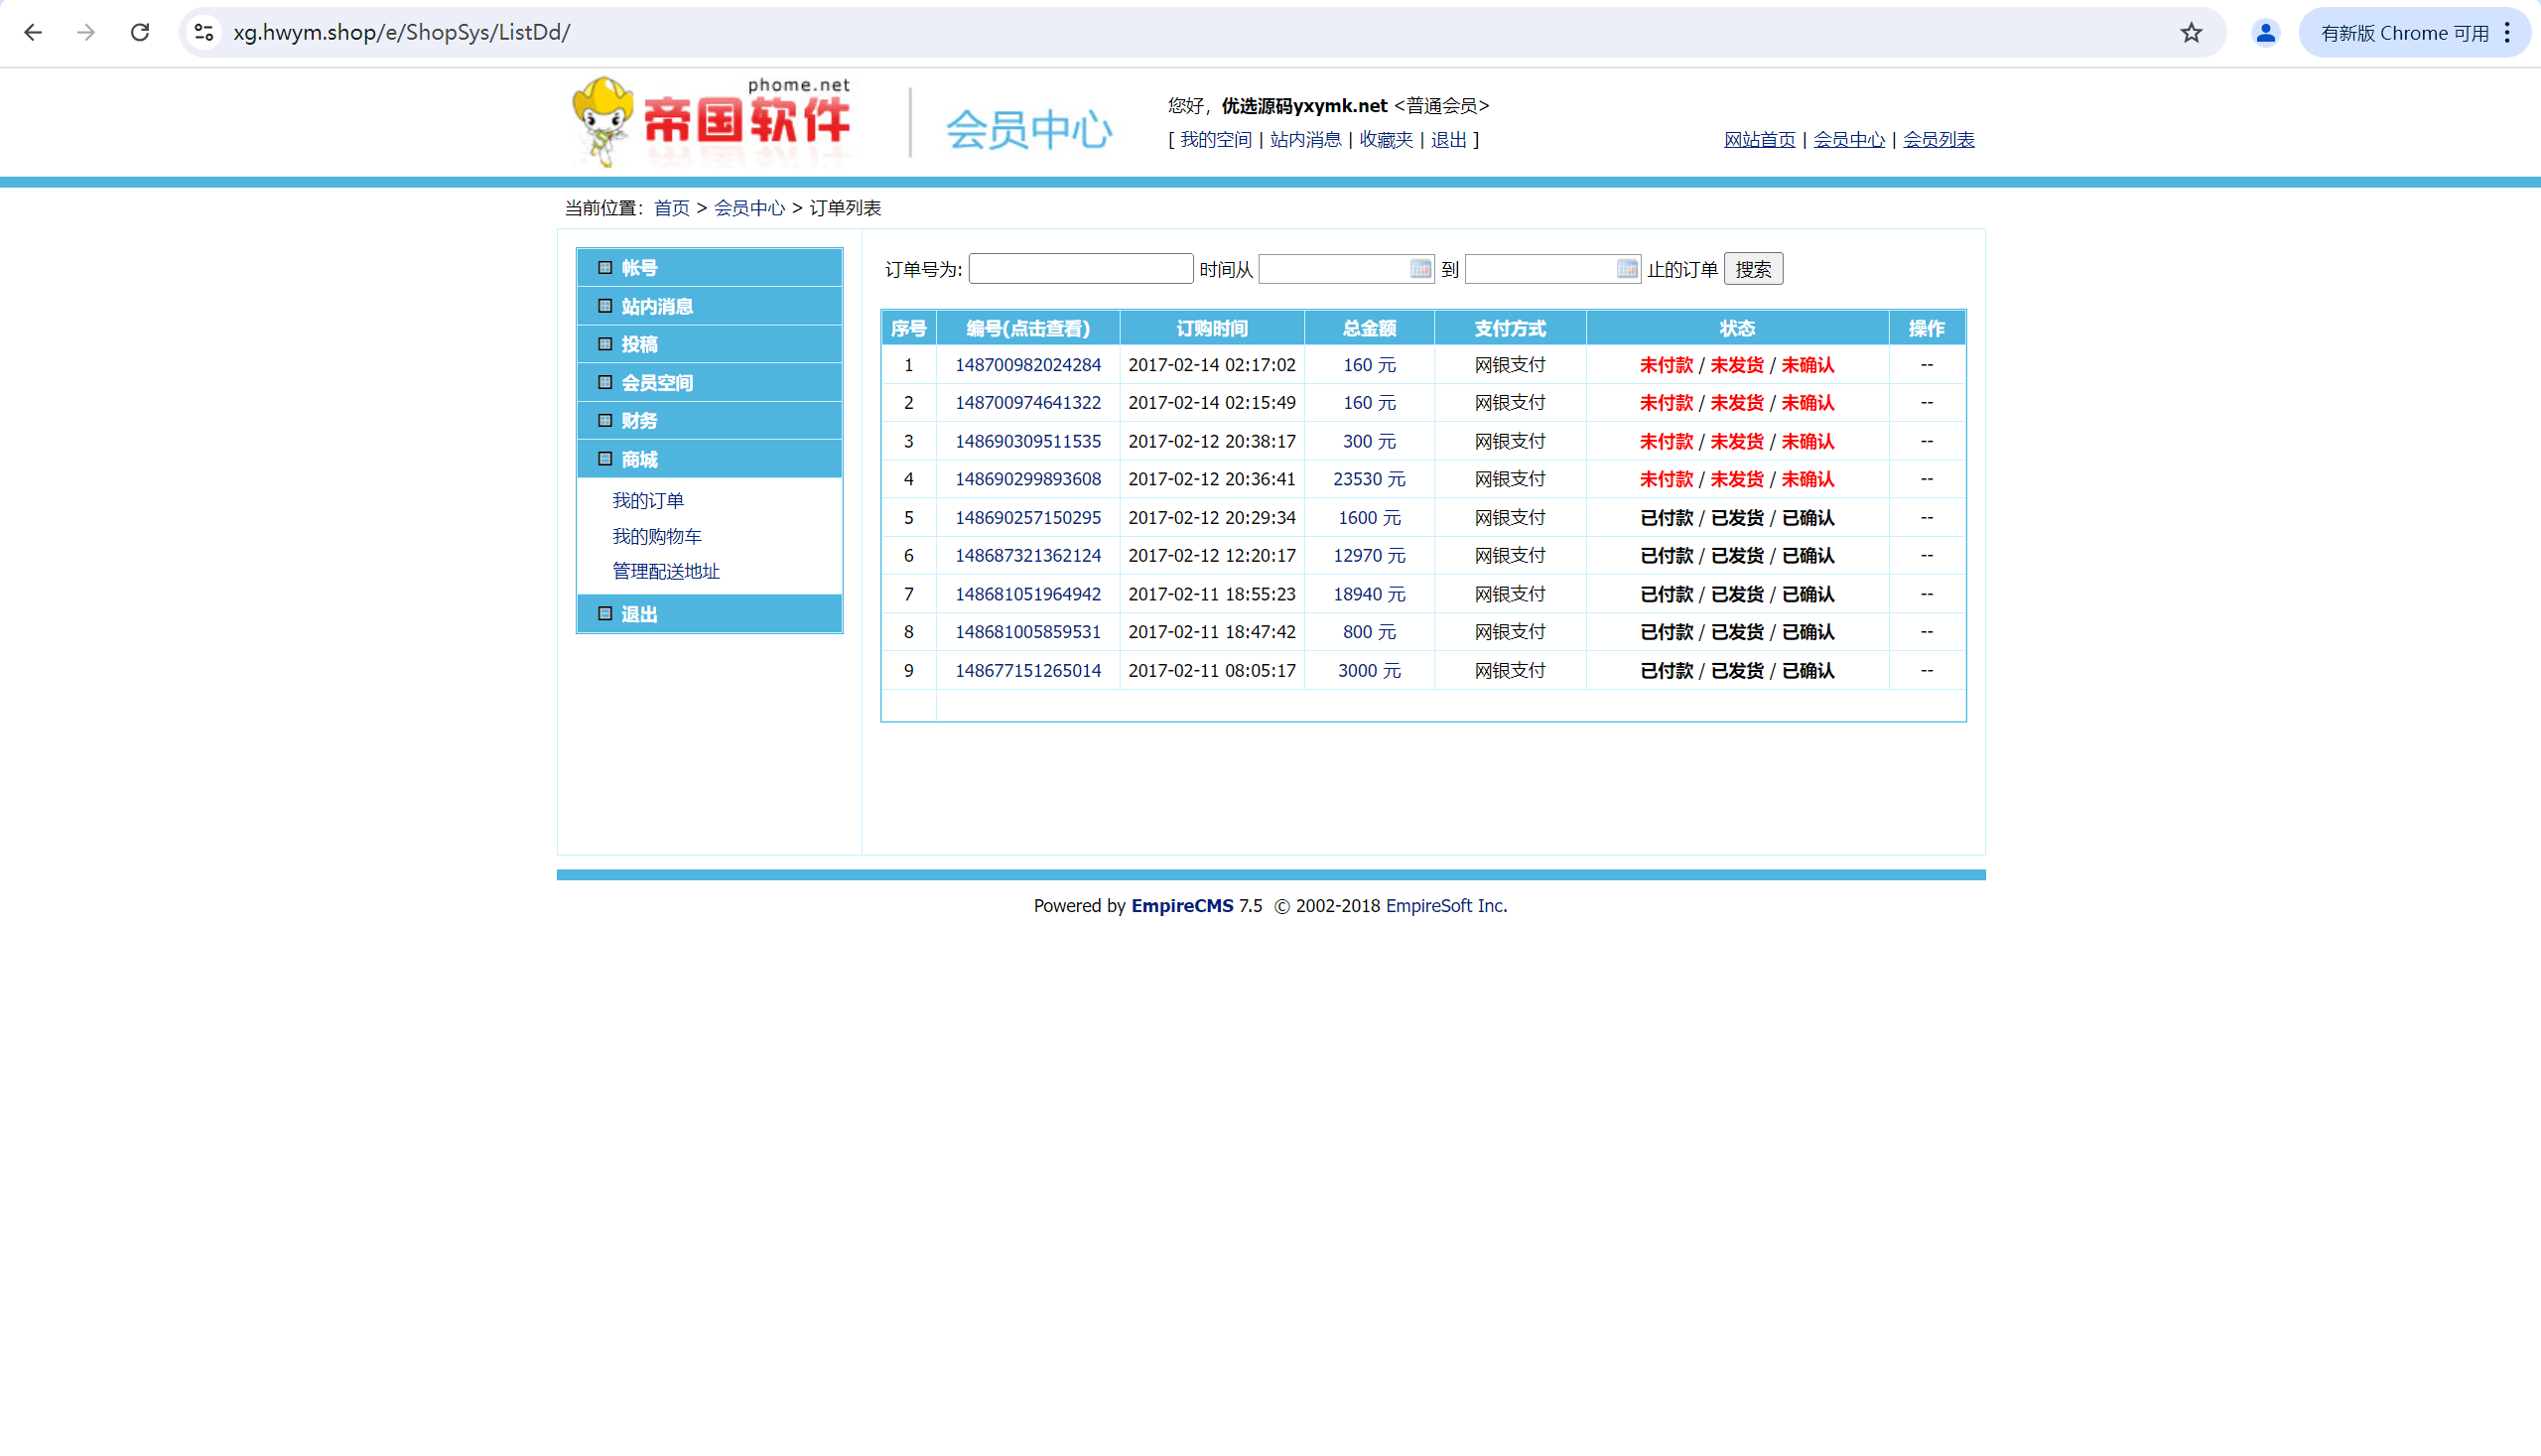2541x1456 pixels.
Task: Go to 网站首页 link
Action: (1759, 139)
